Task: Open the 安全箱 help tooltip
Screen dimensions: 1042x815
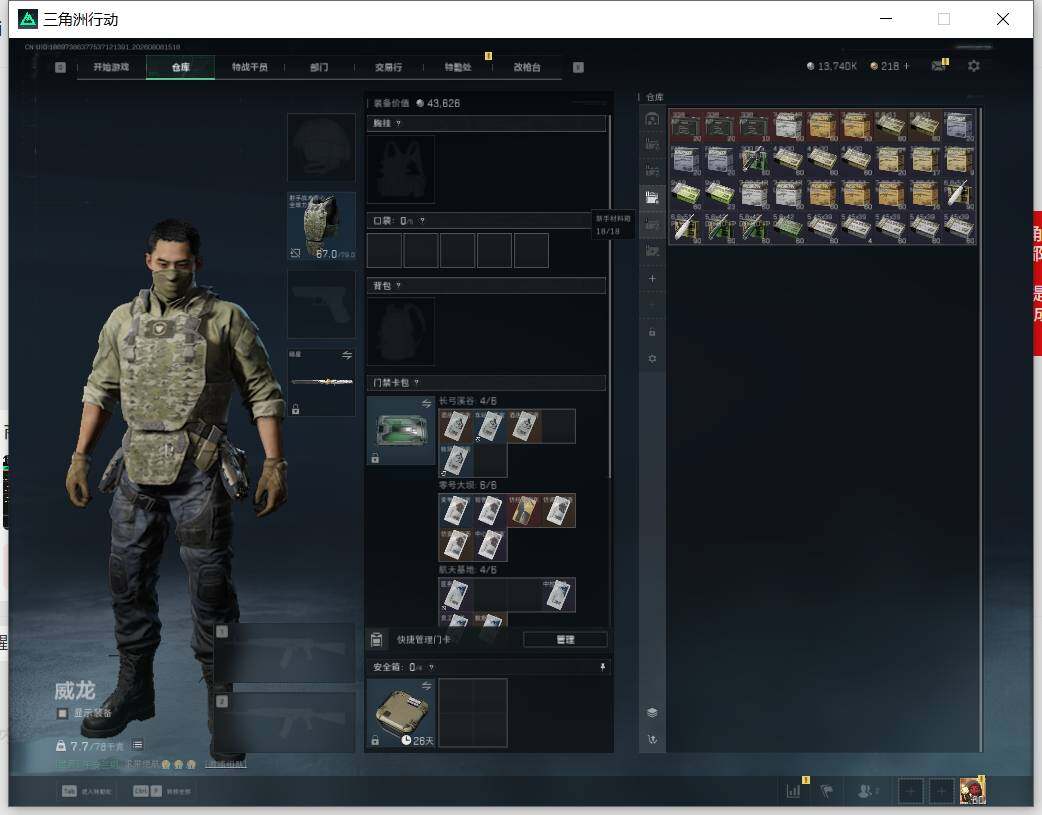Action: tap(431, 667)
